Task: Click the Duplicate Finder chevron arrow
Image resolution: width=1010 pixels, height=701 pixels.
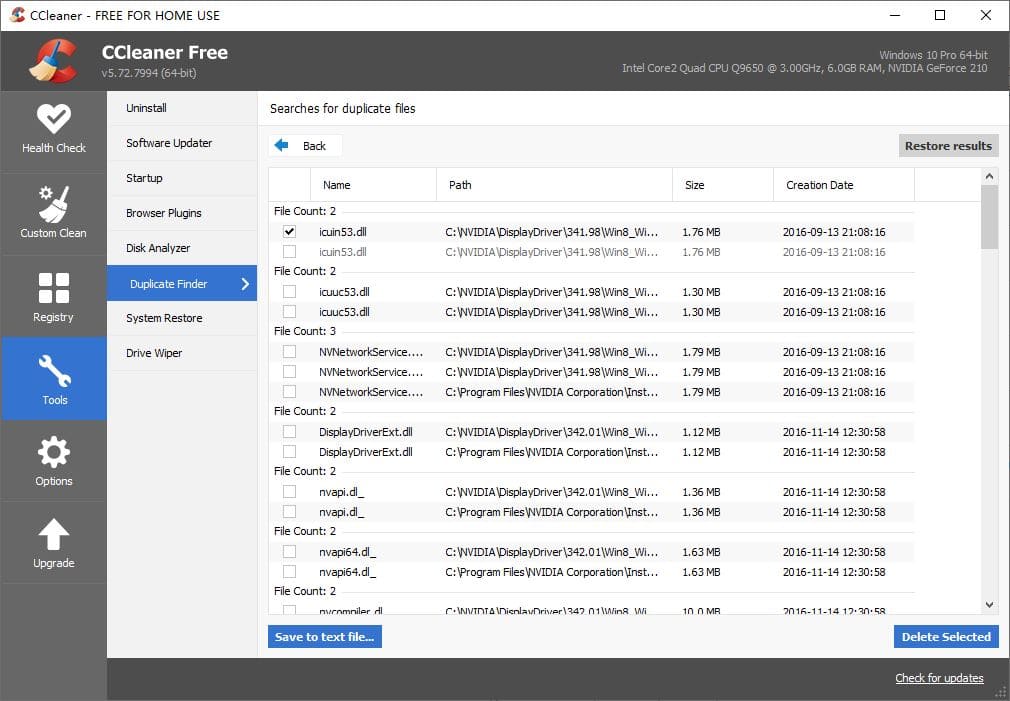Action: 245,283
